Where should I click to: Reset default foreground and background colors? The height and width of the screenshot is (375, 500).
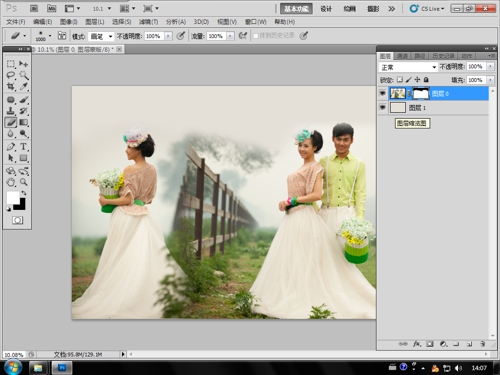tap(8, 209)
